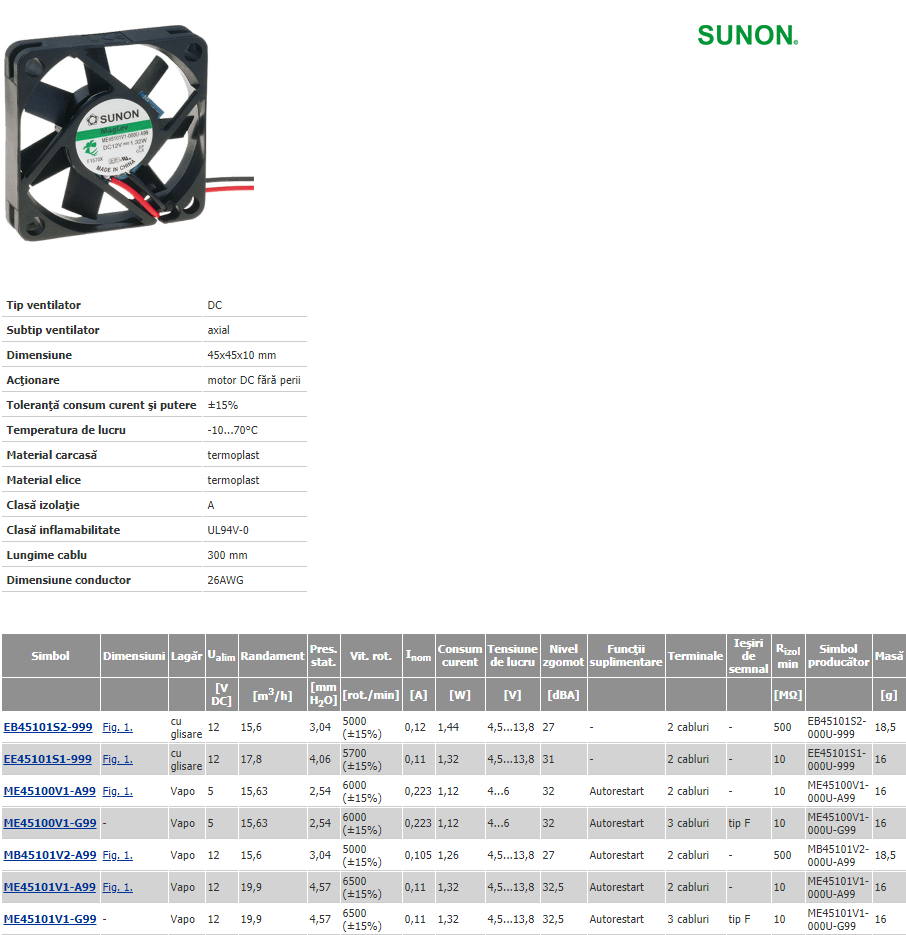Open Fig. 1 link in EE45101S1-999 row
This screenshot has width=906, height=935.
(x=117, y=759)
